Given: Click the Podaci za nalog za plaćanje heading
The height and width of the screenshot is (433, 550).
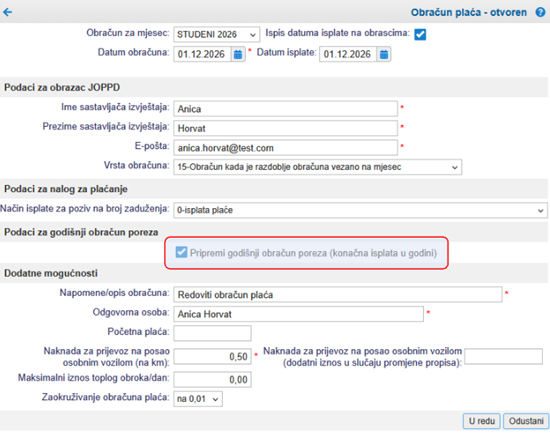Looking at the screenshot, I should pyautogui.click(x=66, y=189).
